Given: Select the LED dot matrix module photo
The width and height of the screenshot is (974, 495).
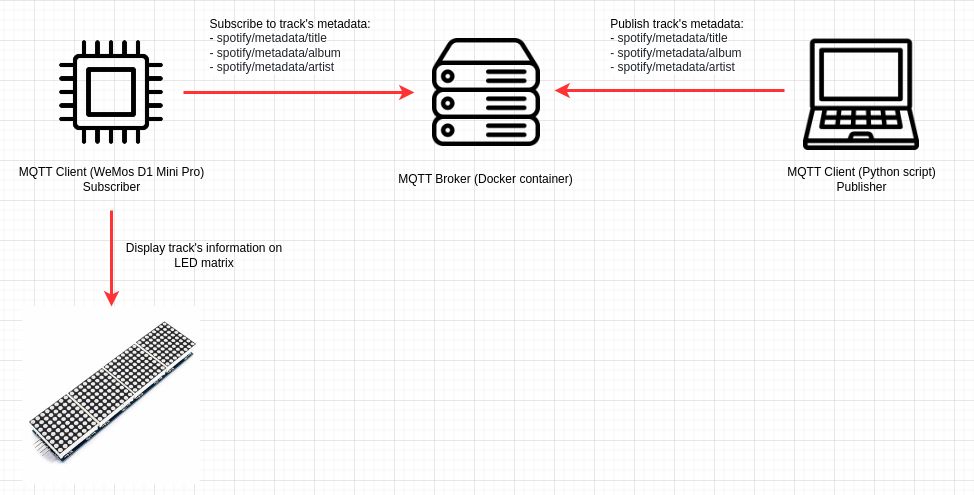Looking at the screenshot, I should click(112, 393).
